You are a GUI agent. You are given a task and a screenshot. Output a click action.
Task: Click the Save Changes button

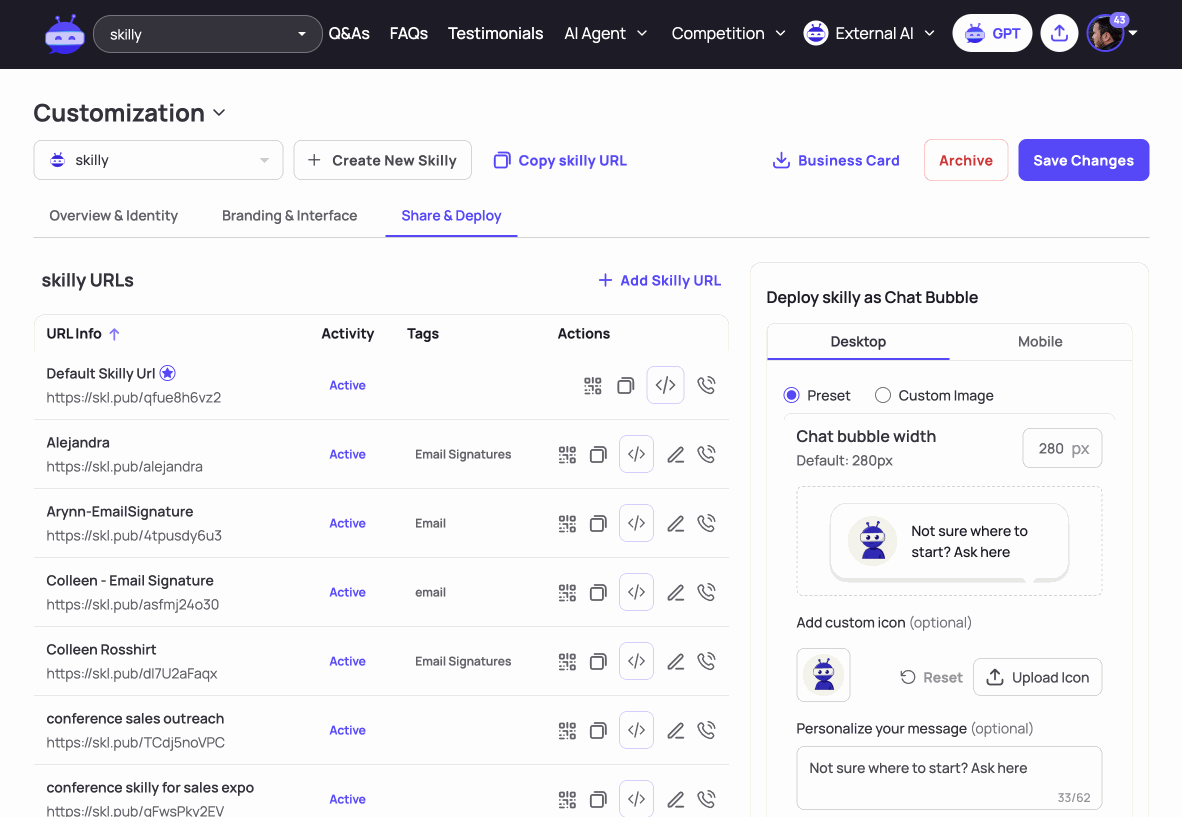click(x=1083, y=161)
